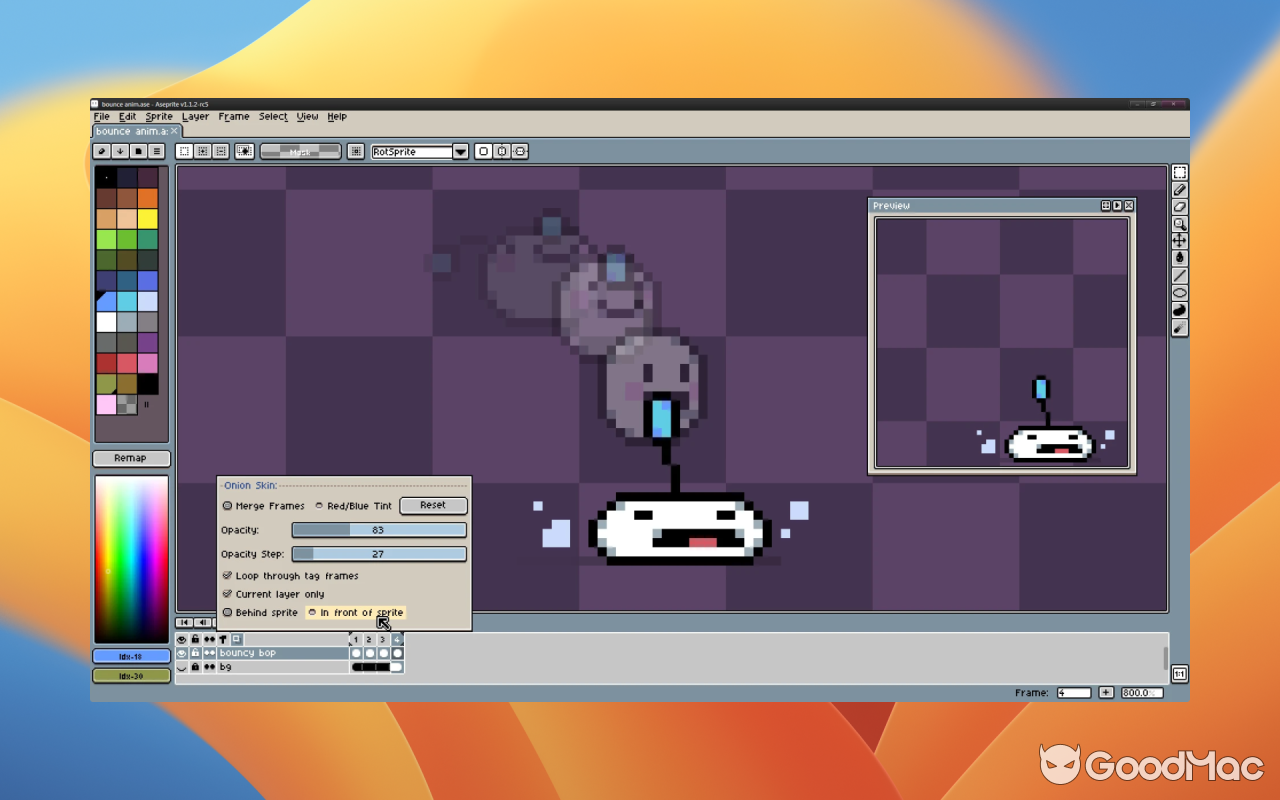Open the Frame menu
The width and height of the screenshot is (1280, 800).
click(233, 116)
